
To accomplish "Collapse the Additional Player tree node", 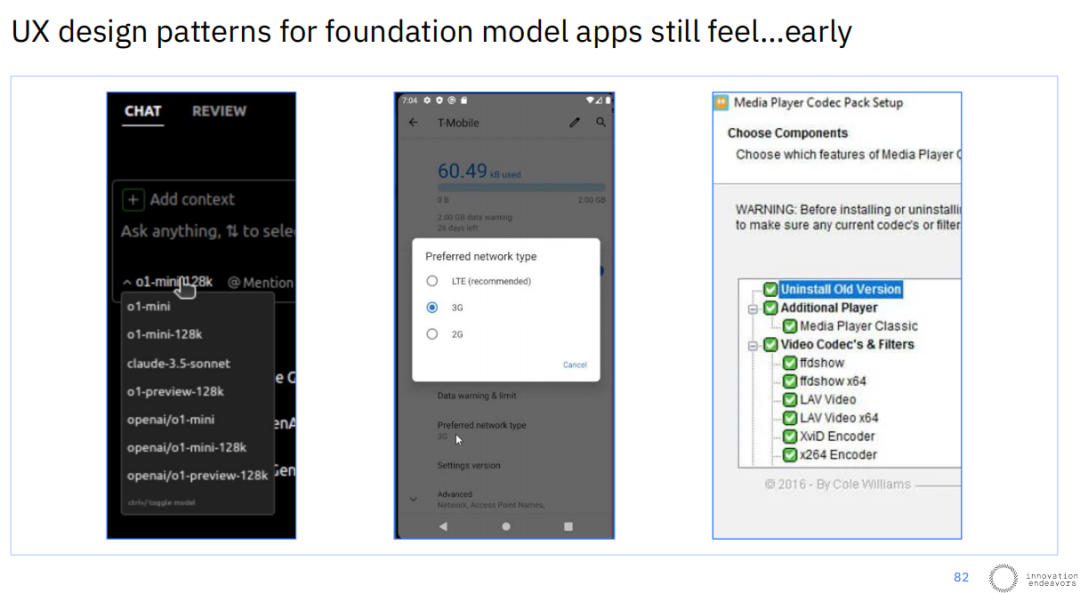I will pyautogui.click(x=753, y=309).
